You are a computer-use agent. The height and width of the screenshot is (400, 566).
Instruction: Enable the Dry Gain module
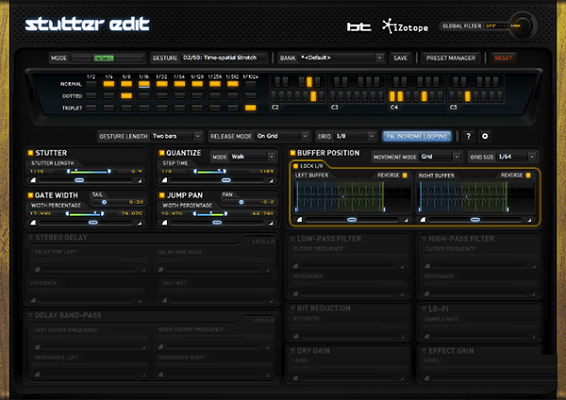point(293,351)
